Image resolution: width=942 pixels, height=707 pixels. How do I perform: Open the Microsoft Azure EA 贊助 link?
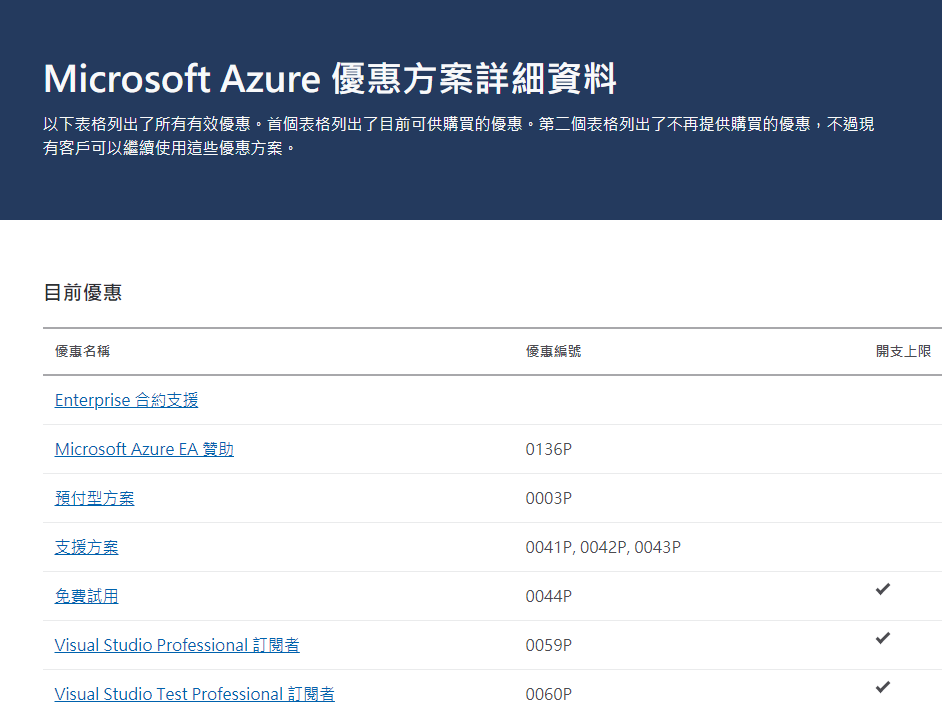(x=144, y=449)
